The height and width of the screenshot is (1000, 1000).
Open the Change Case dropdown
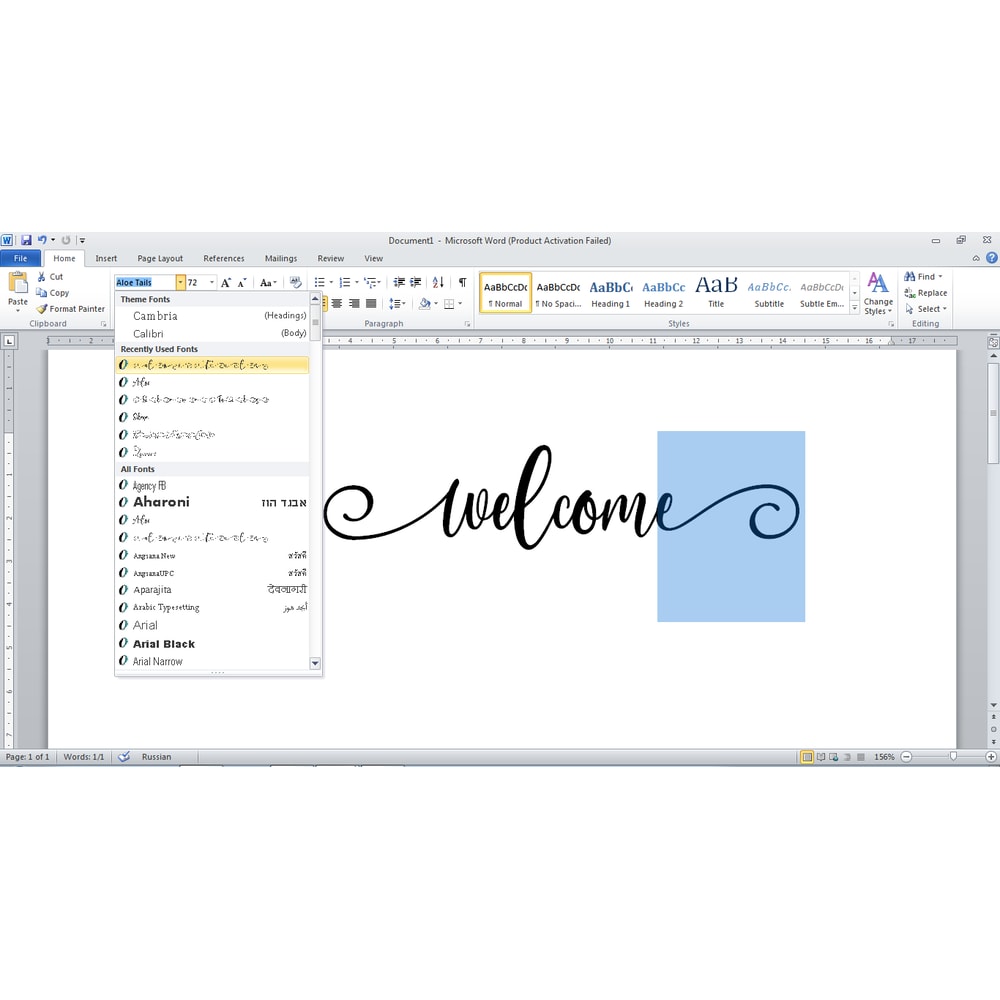point(267,283)
